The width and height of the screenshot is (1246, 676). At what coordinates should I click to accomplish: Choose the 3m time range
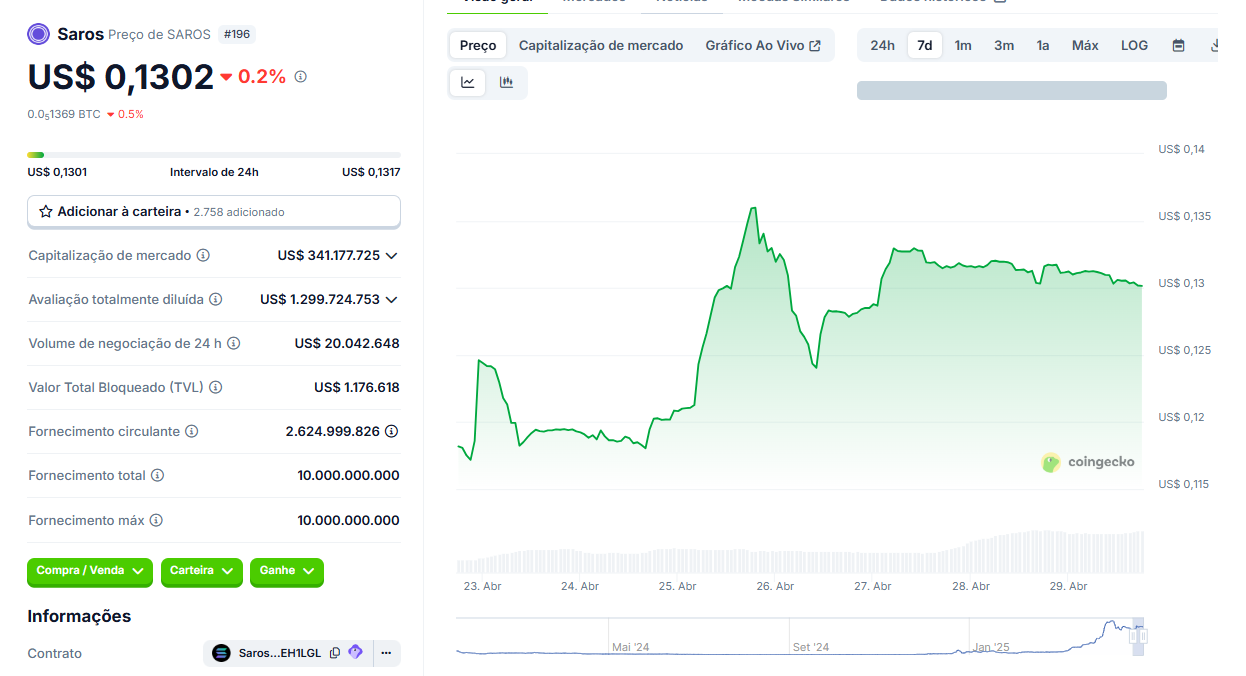pyautogui.click(x=1004, y=45)
